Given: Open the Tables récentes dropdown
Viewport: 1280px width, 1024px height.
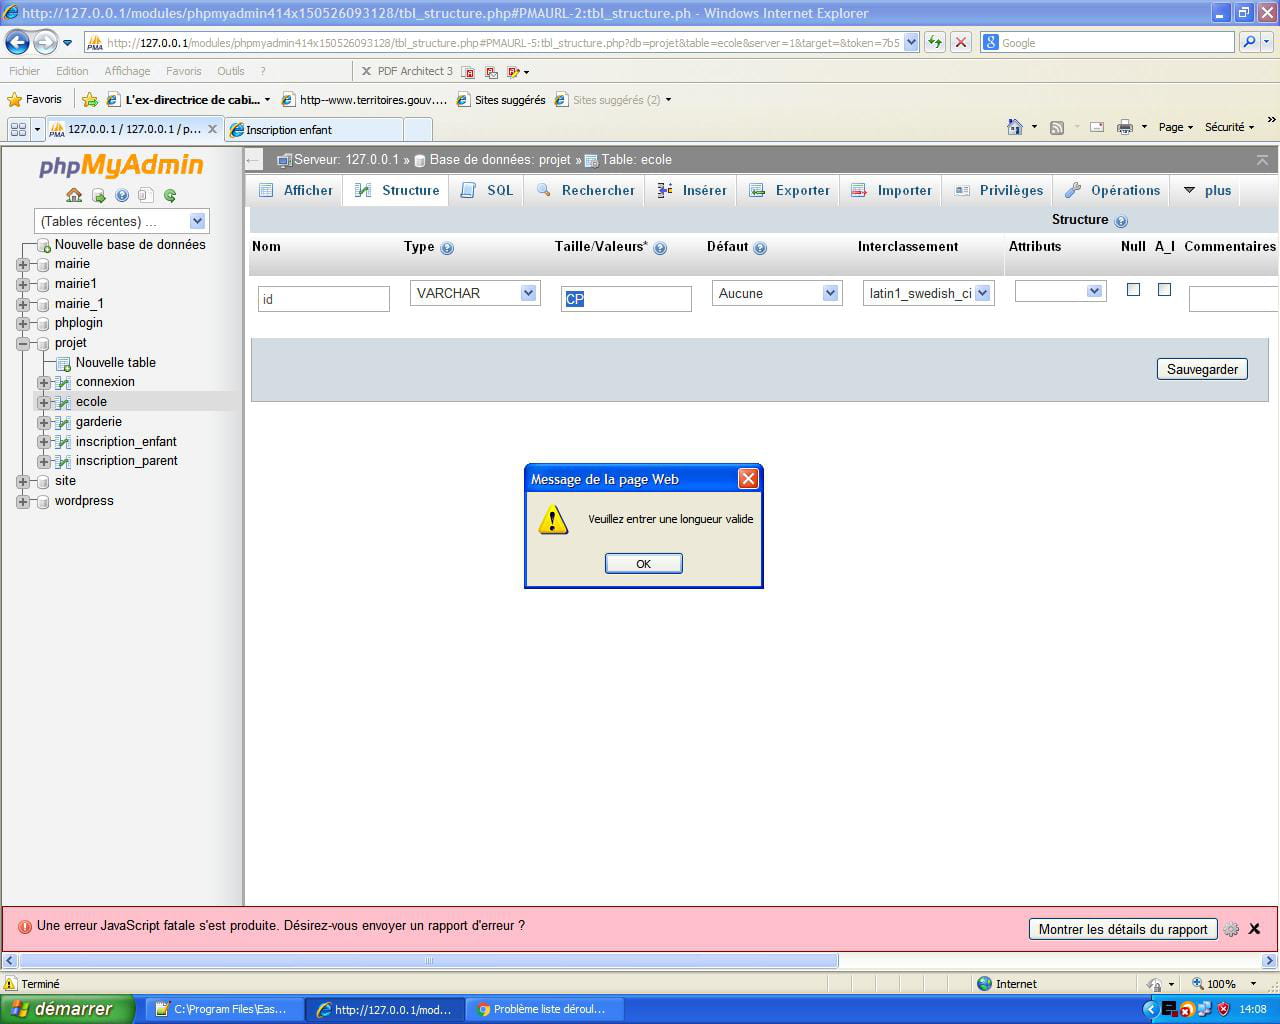Looking at the screenshot, I should (x=121, y=221).
